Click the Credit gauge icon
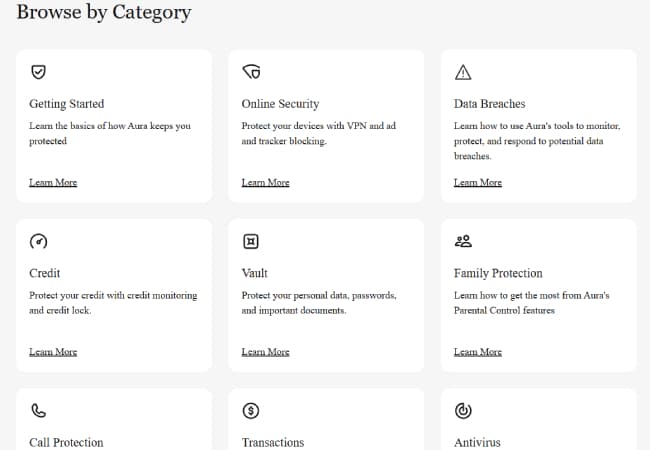This screenshot has width=650, height=450. tap(39, 241)
